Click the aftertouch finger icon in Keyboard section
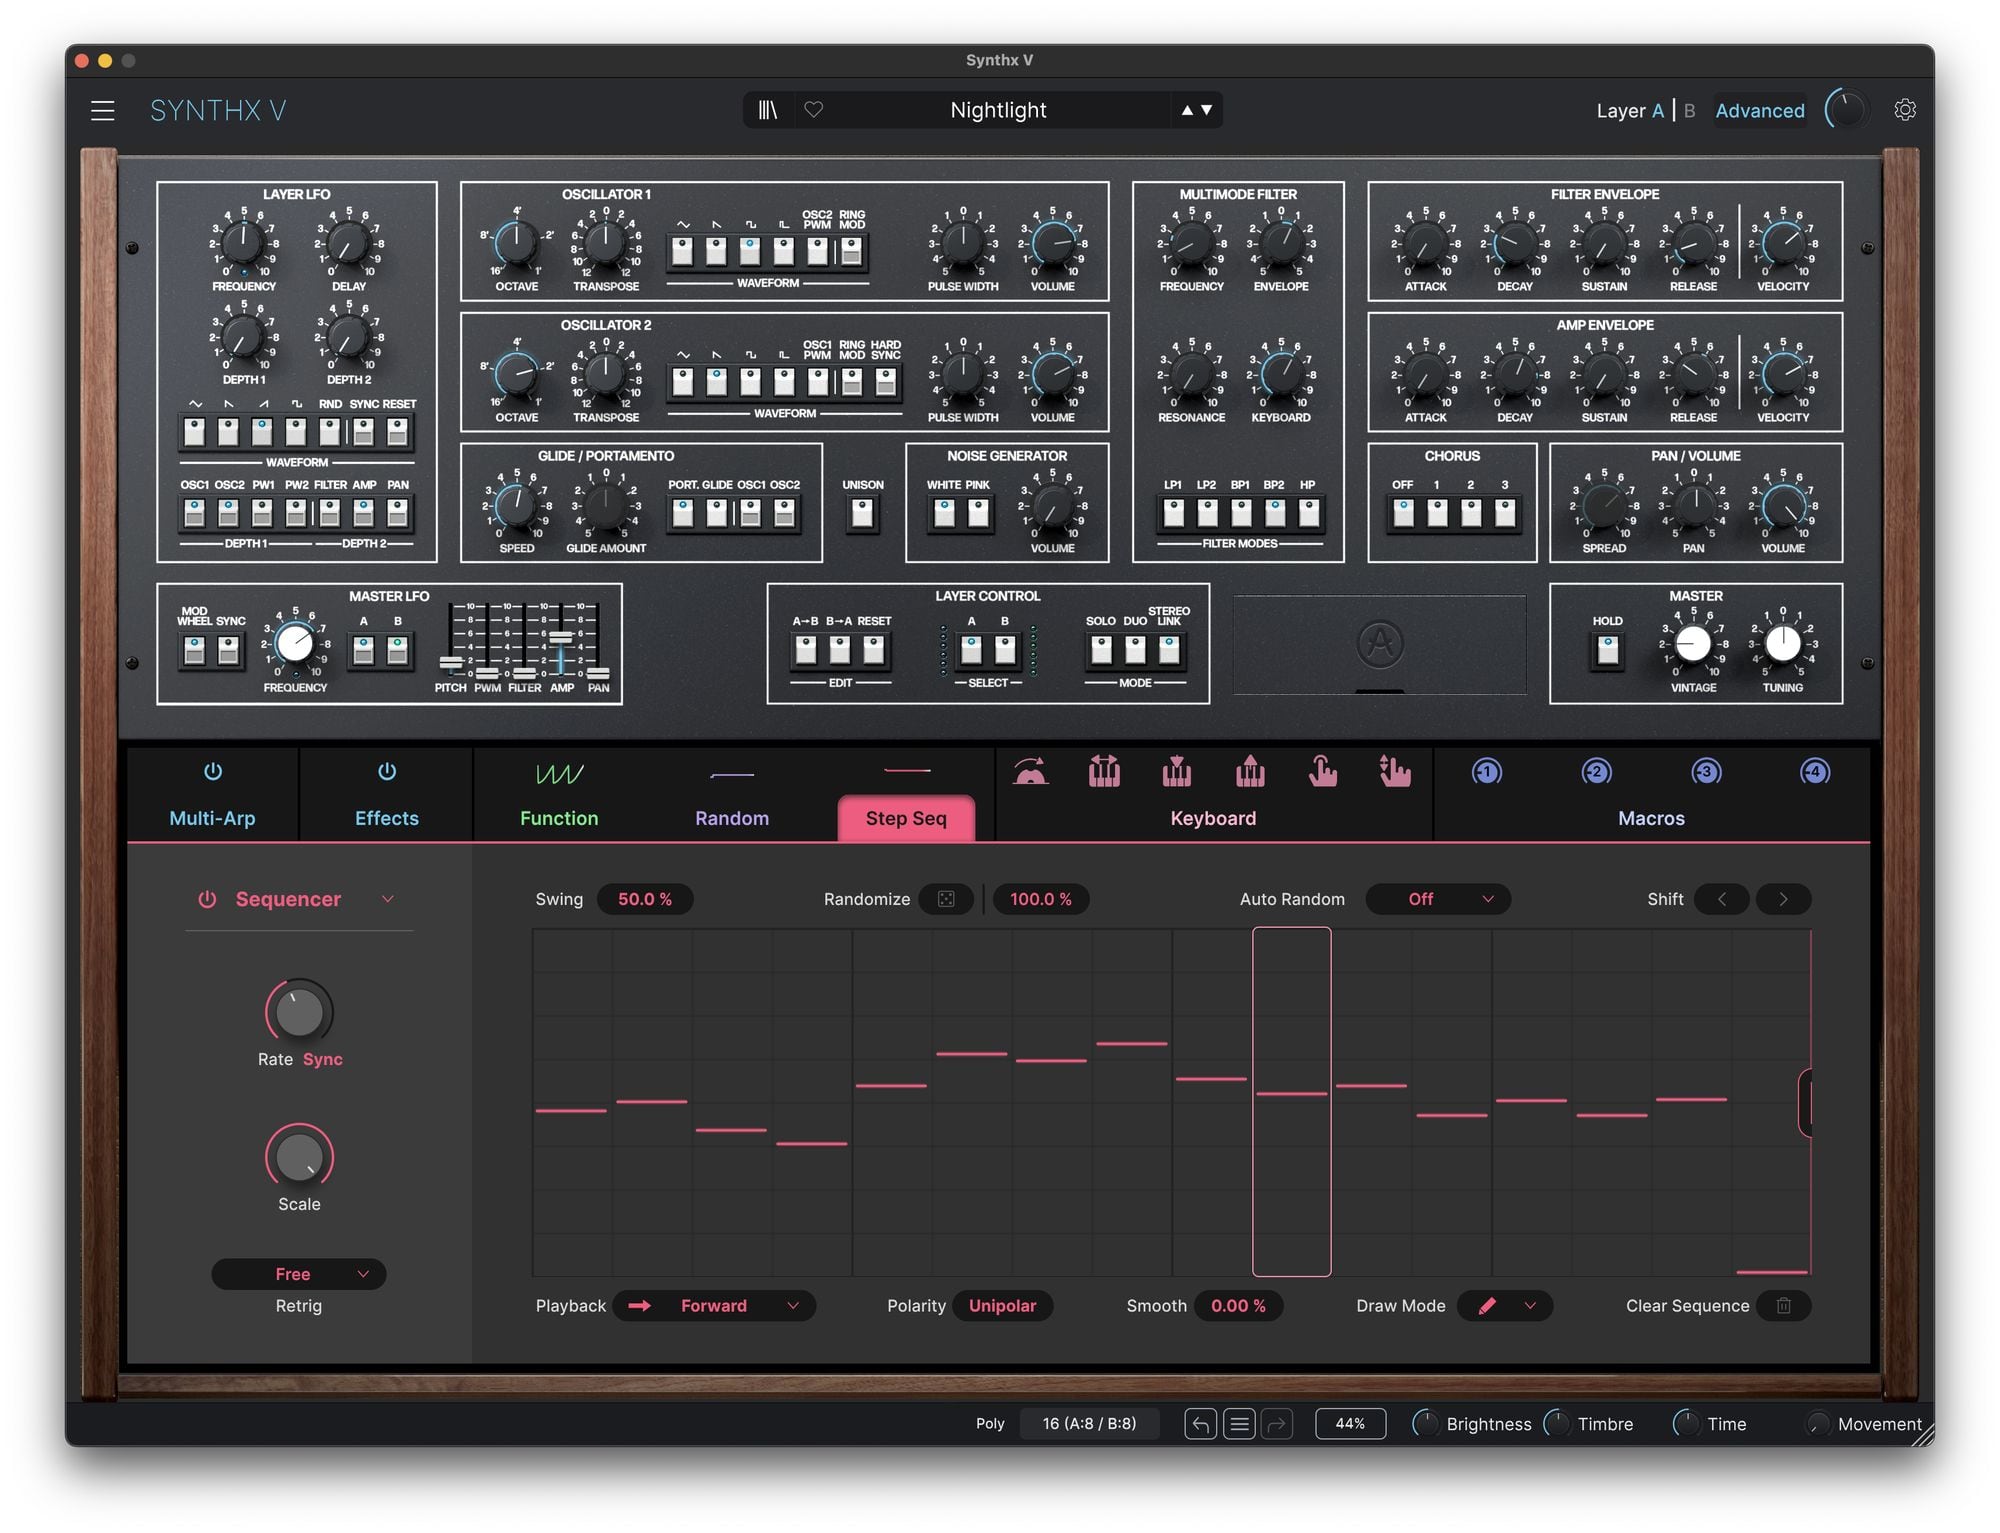2000x1533 pixels. point(1322,771)
